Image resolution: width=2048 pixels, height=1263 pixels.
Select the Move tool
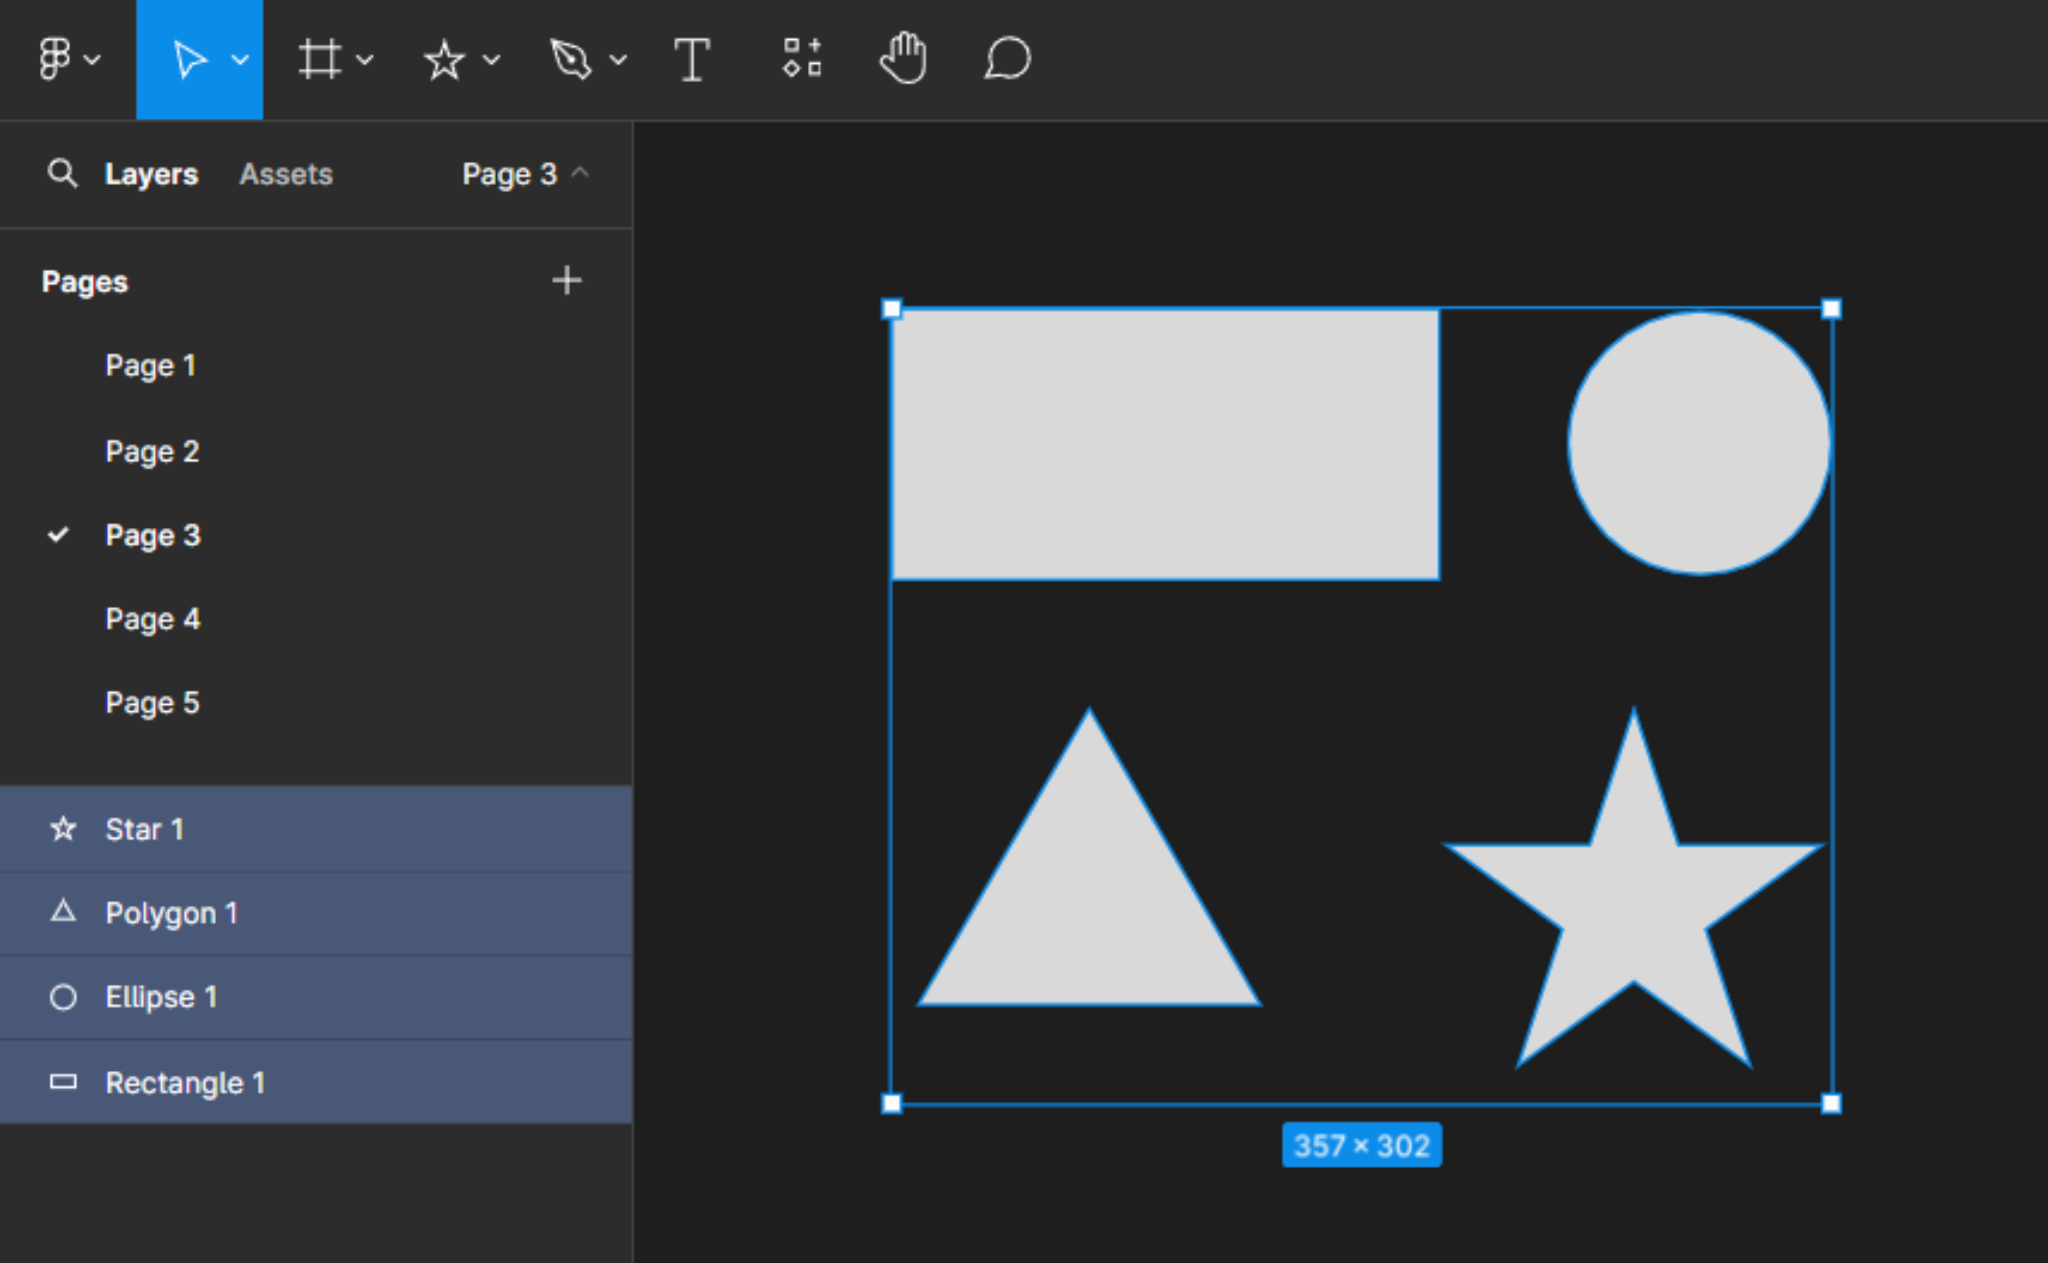pos(188,59)
